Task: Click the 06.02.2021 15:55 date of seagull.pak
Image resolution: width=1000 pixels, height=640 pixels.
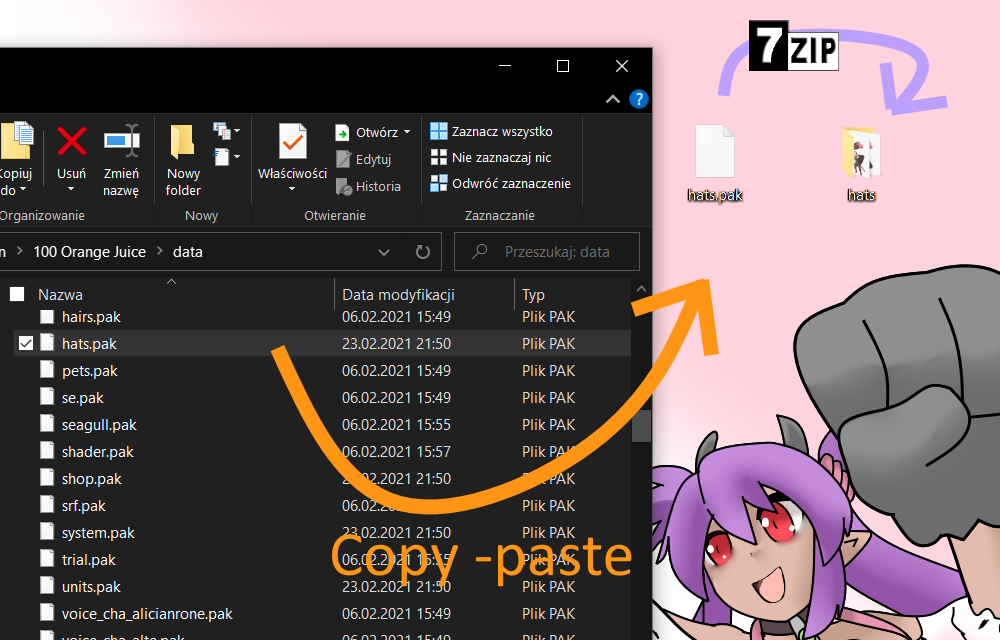Action: (396, 425)
